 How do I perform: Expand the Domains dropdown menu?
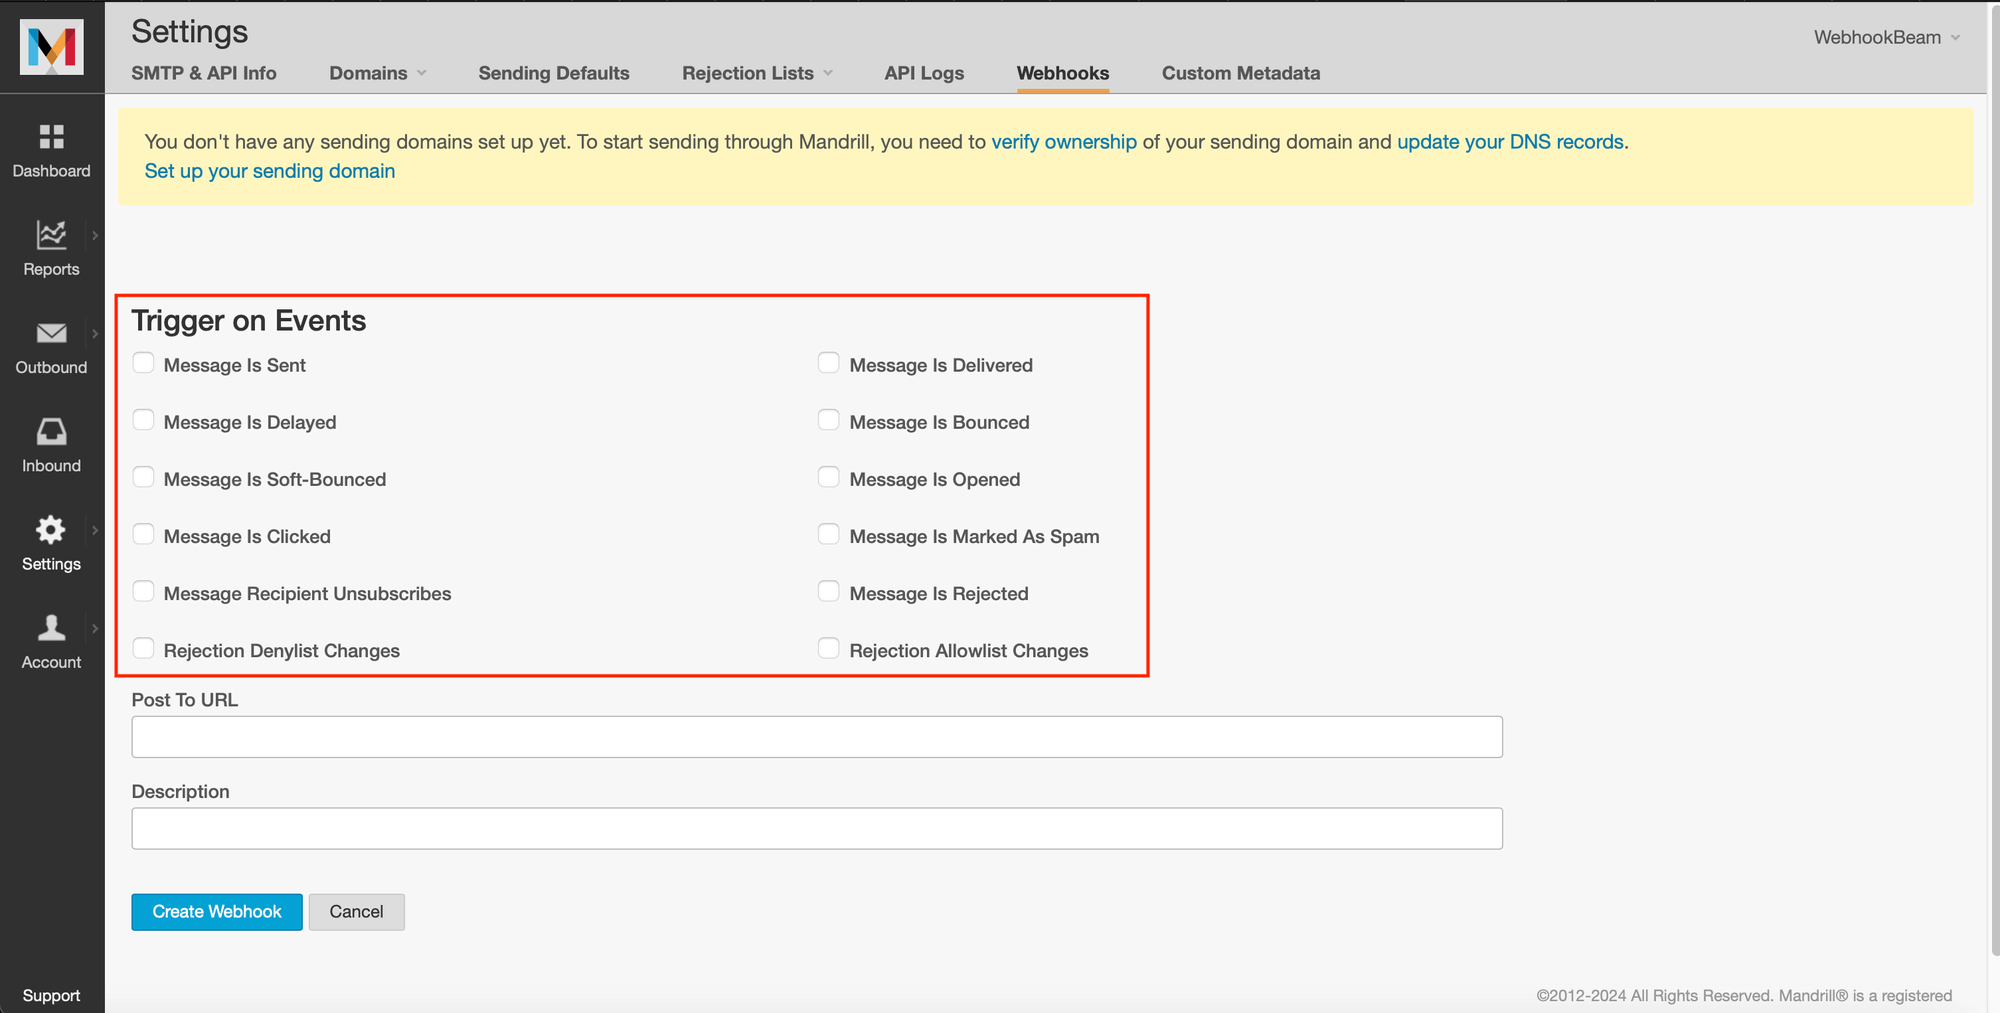[377, 73]
